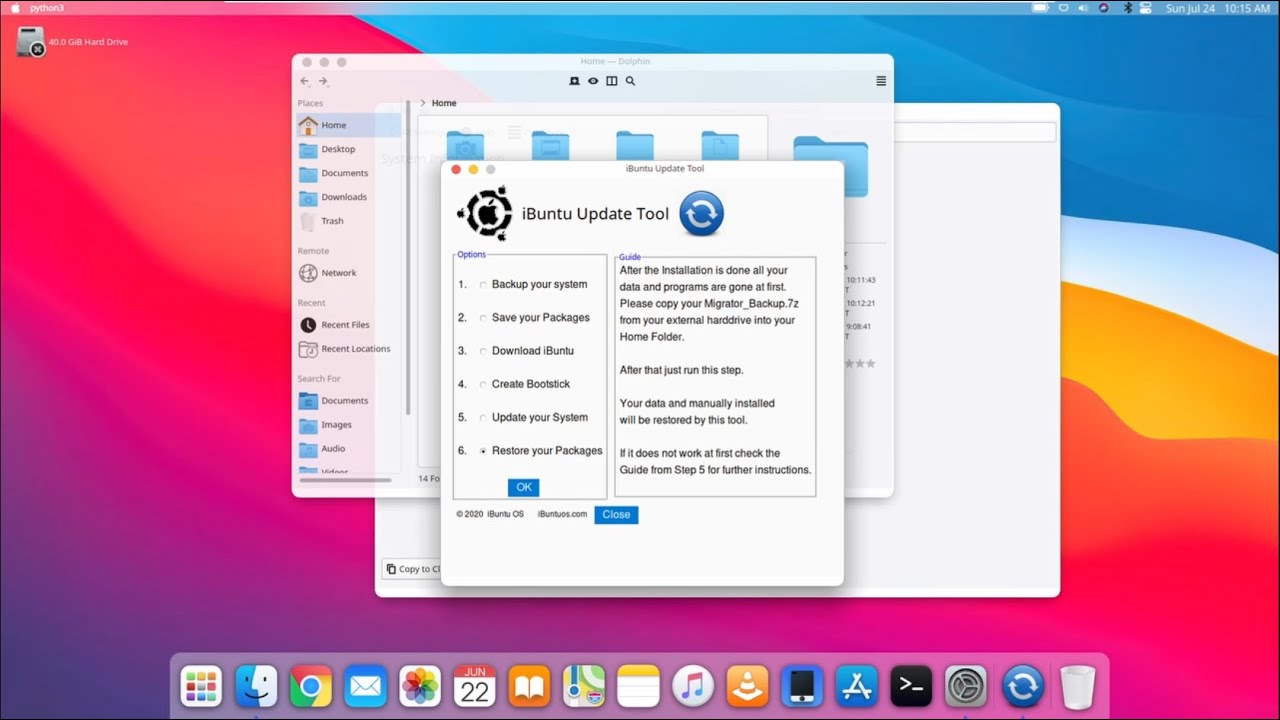Open Launchpad from the dock
Screen dimensions: 1280x720
[201, 686]
